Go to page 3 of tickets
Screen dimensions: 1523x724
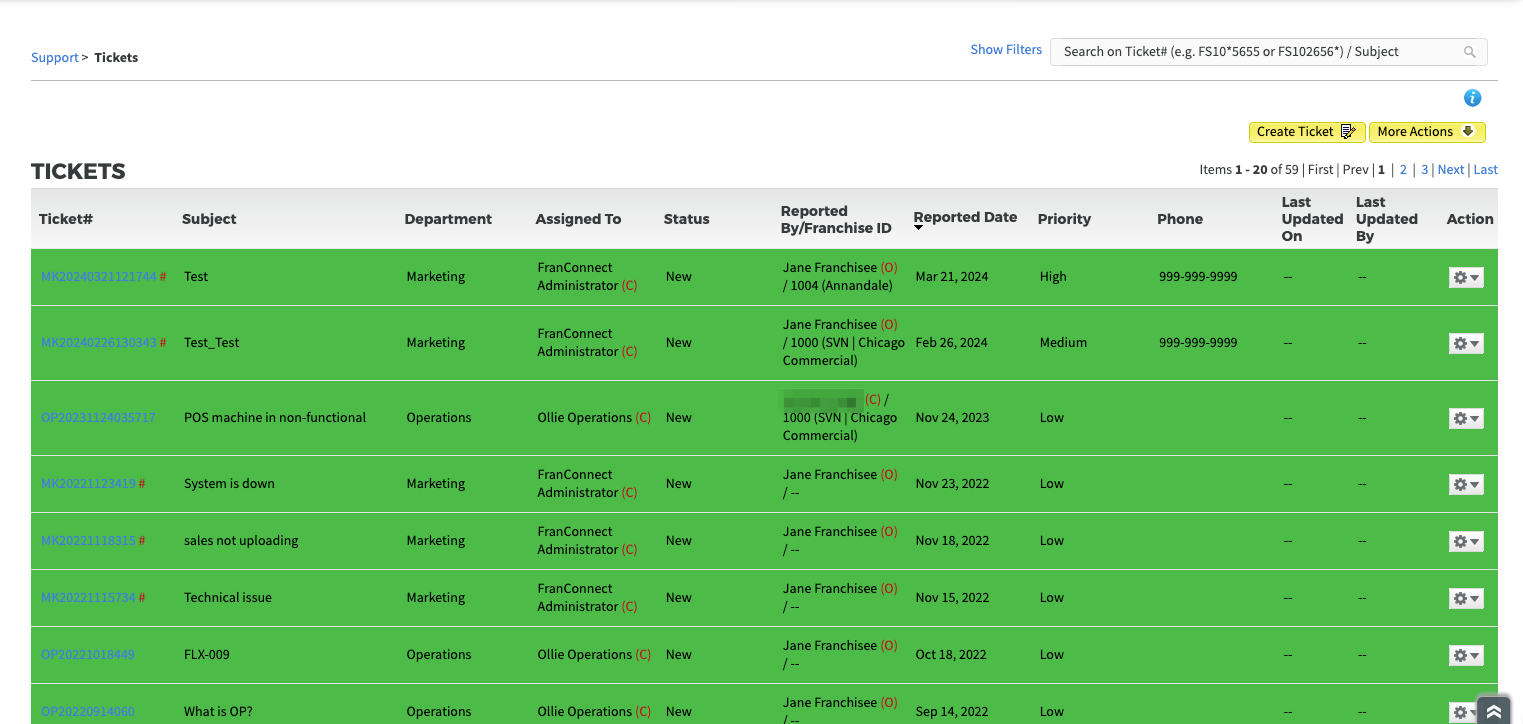pyautogui.click(x=1425, y=169)
